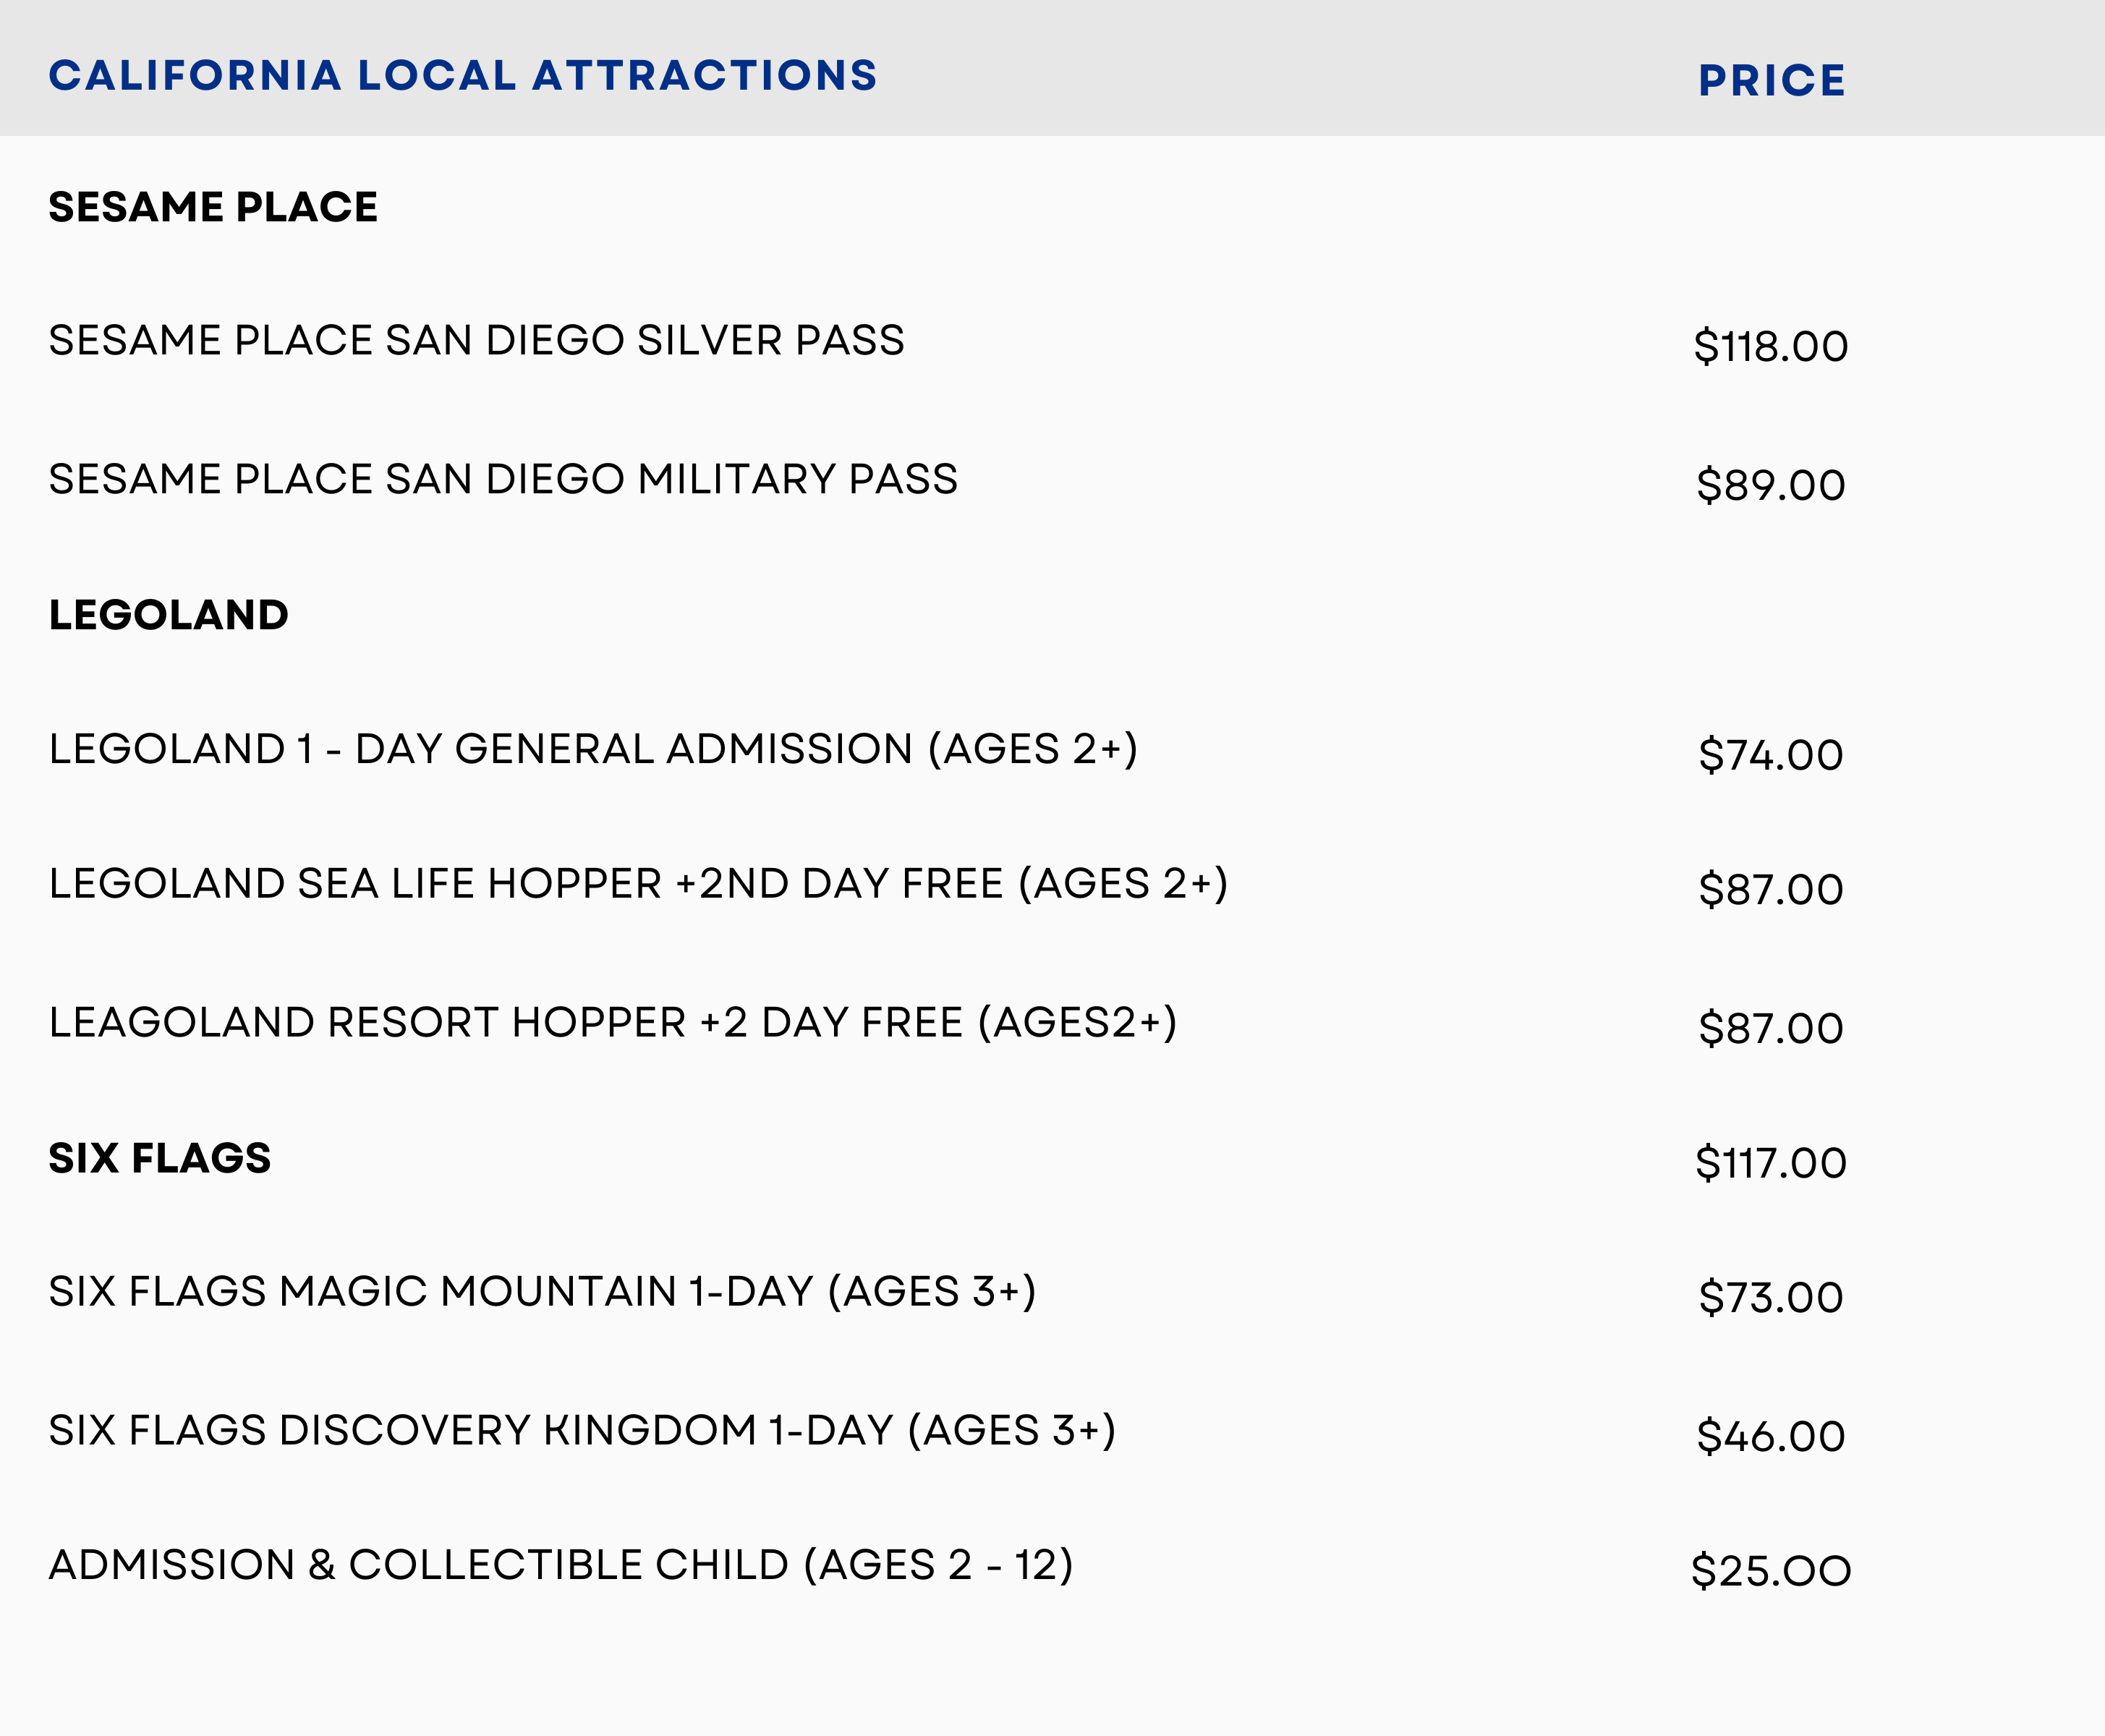Click Sesame Place San Diego Silver Pass
The height and width of the screenshot is (1736, 2105).
[476, 341]
